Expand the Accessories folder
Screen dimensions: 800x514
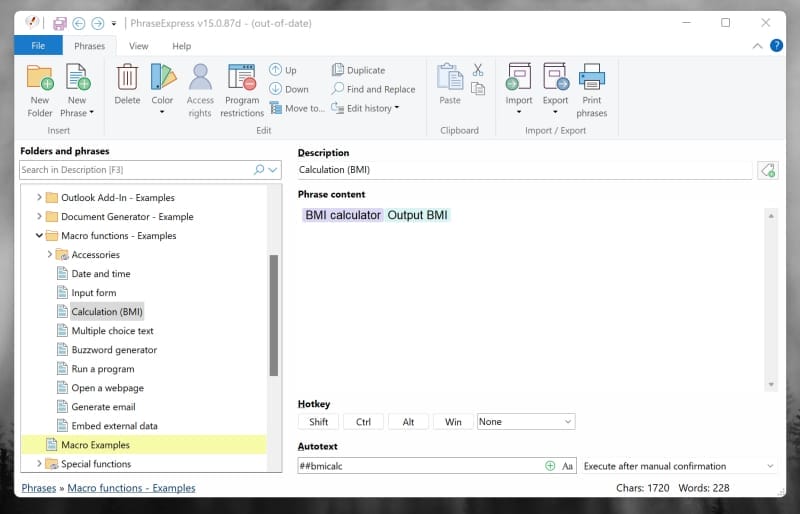(49, 254)
